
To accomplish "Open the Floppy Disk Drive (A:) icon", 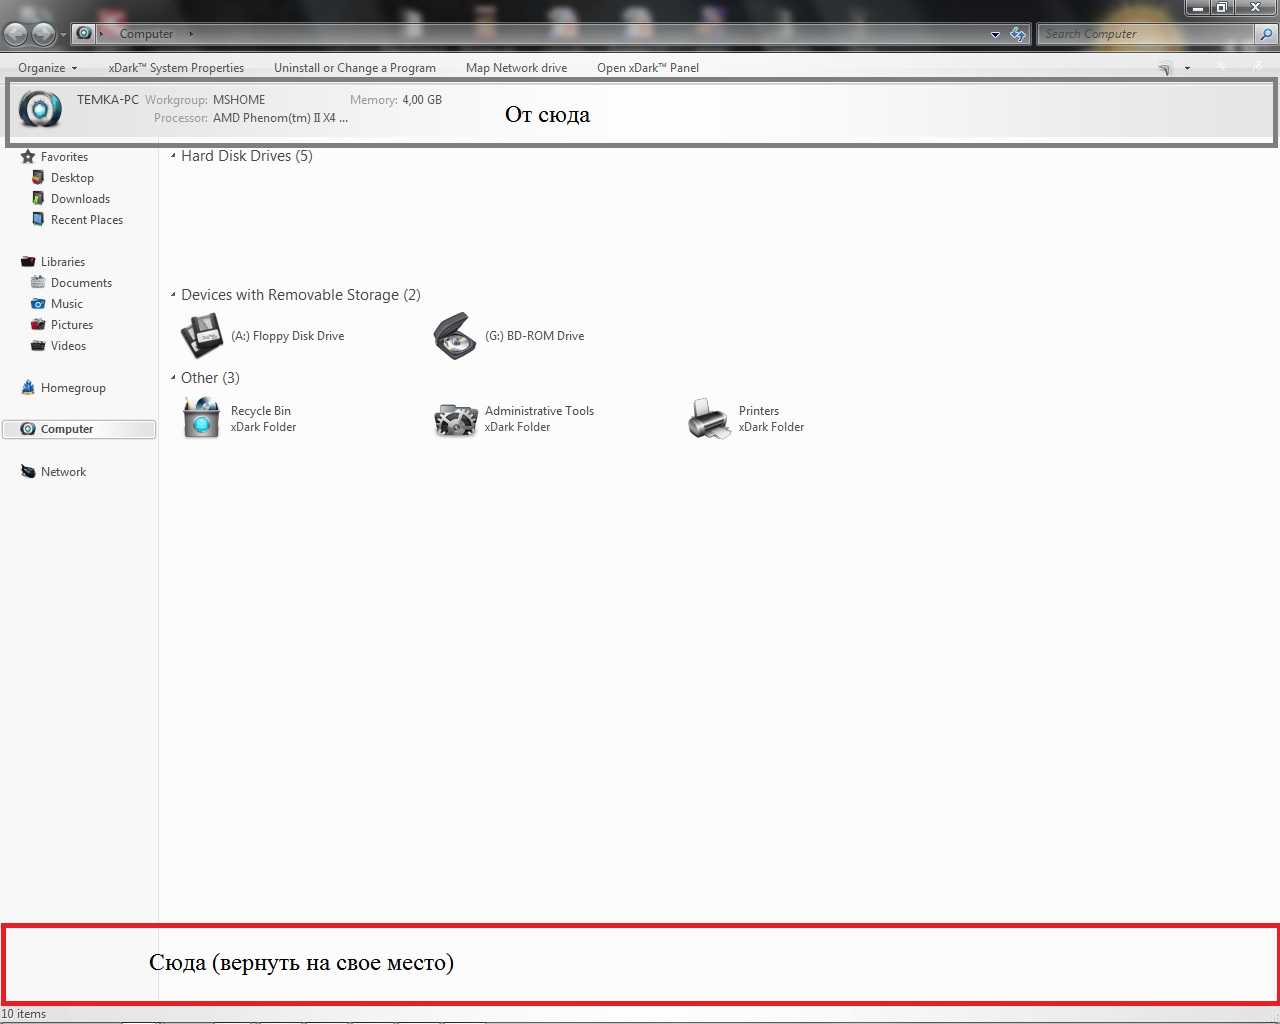I will click(201, 336).
